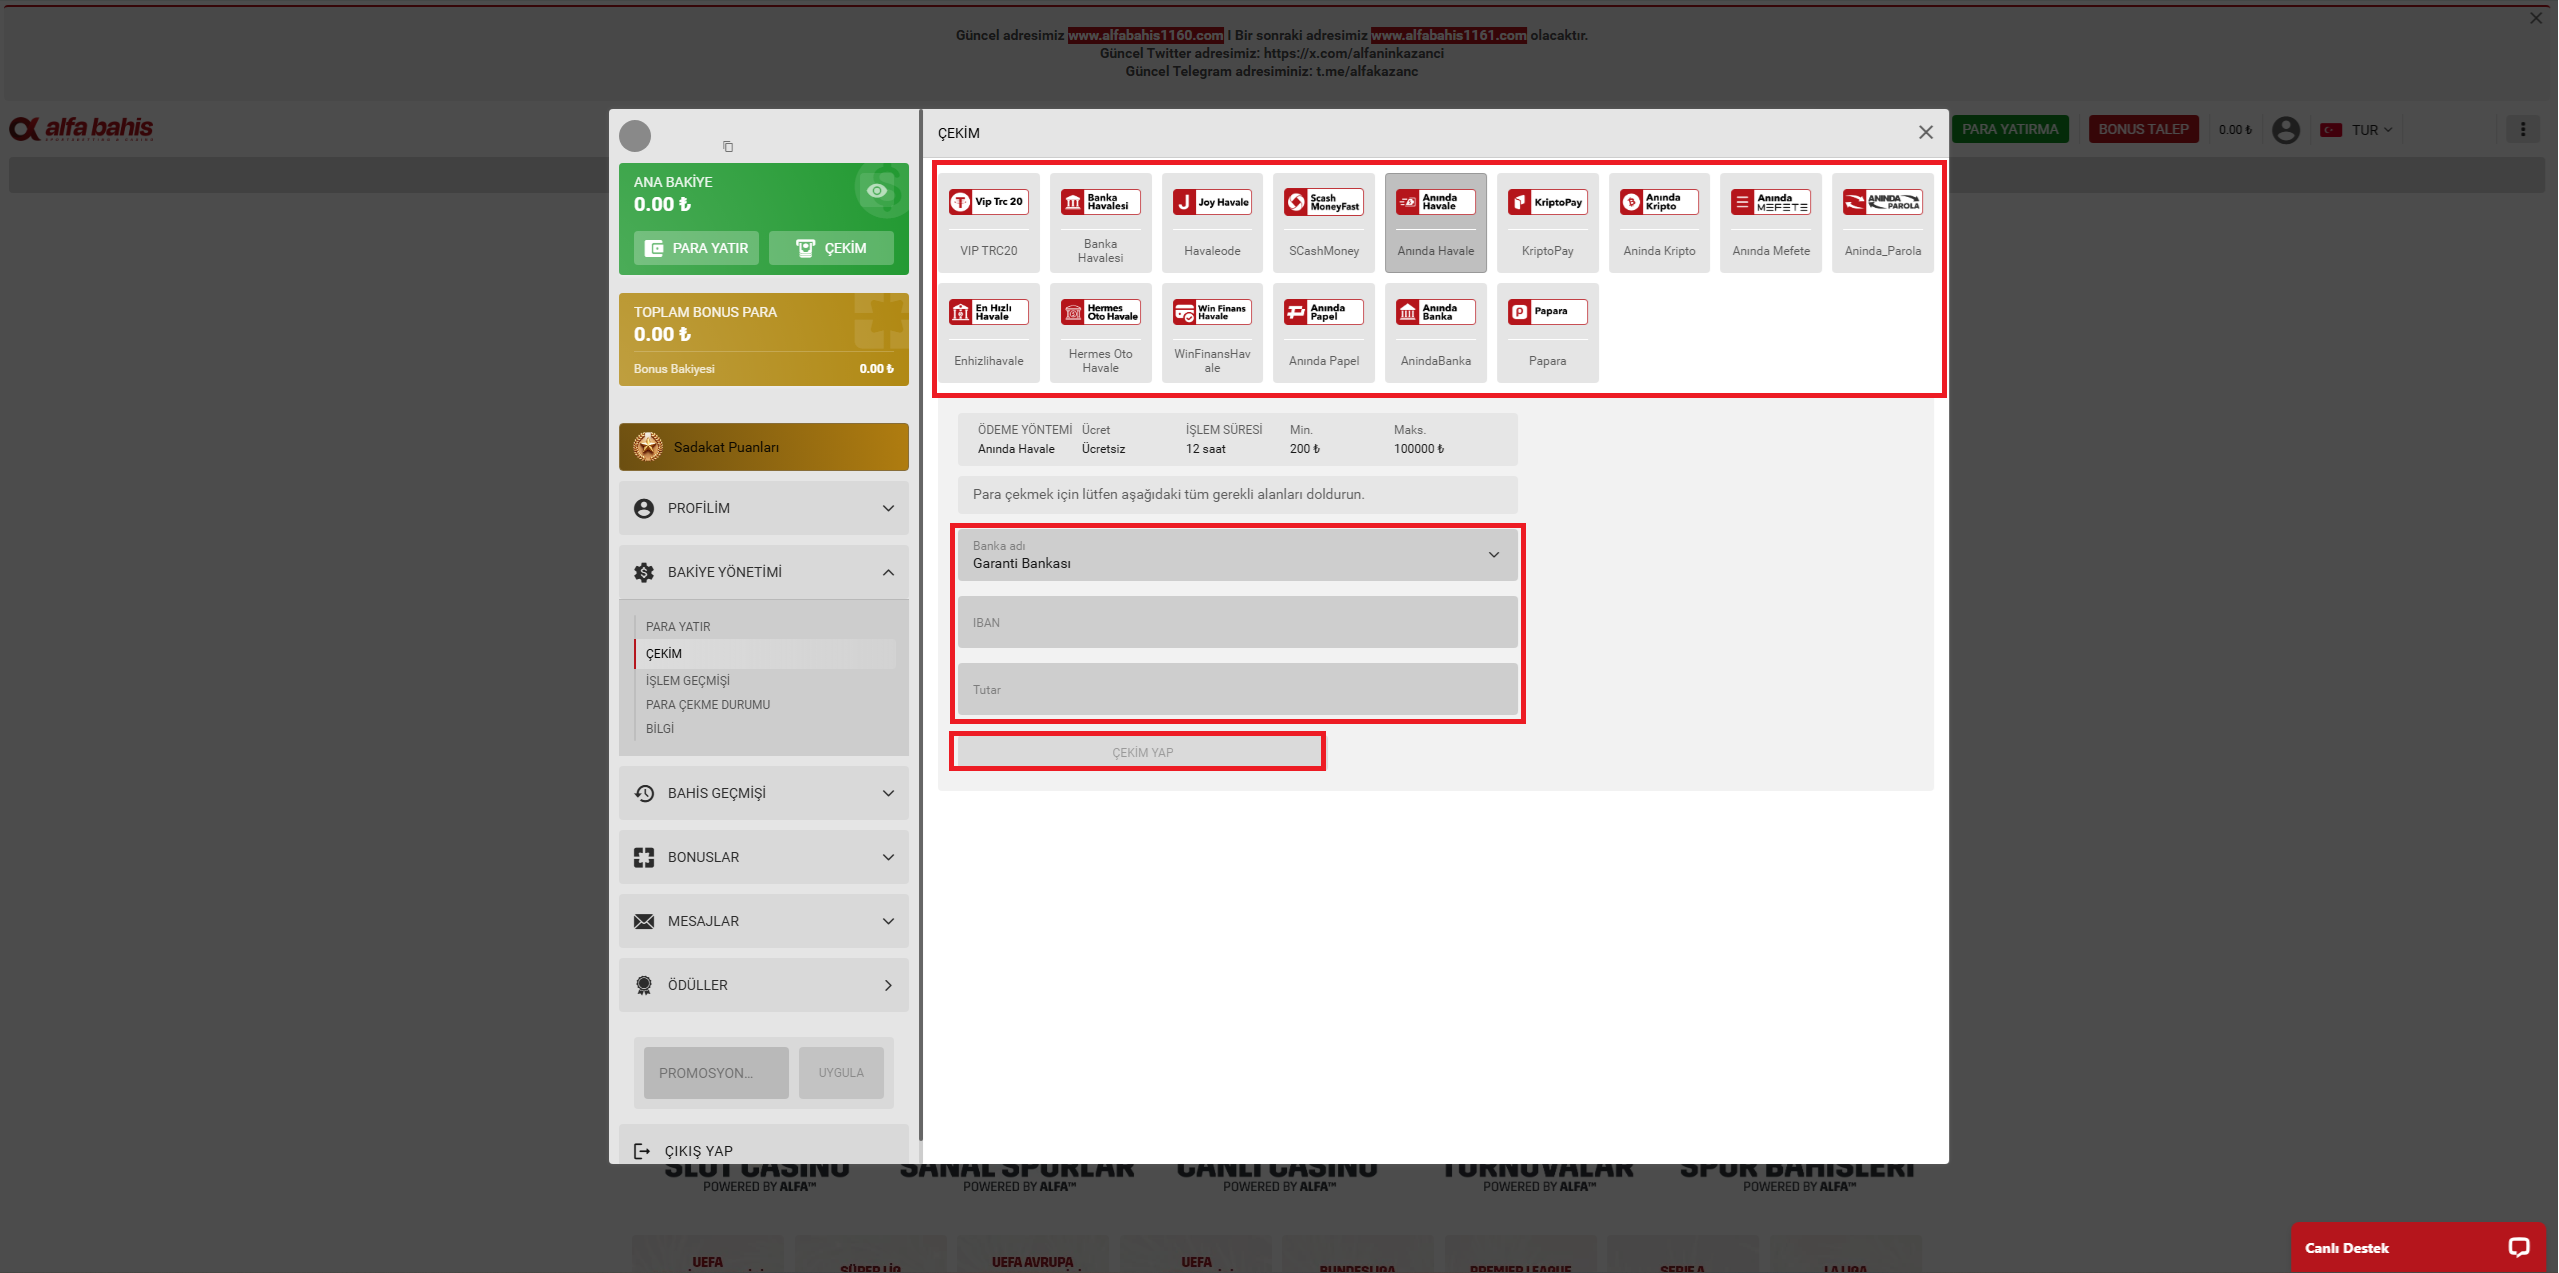Choose Anında Mefete payment tile

[1771, 222]
